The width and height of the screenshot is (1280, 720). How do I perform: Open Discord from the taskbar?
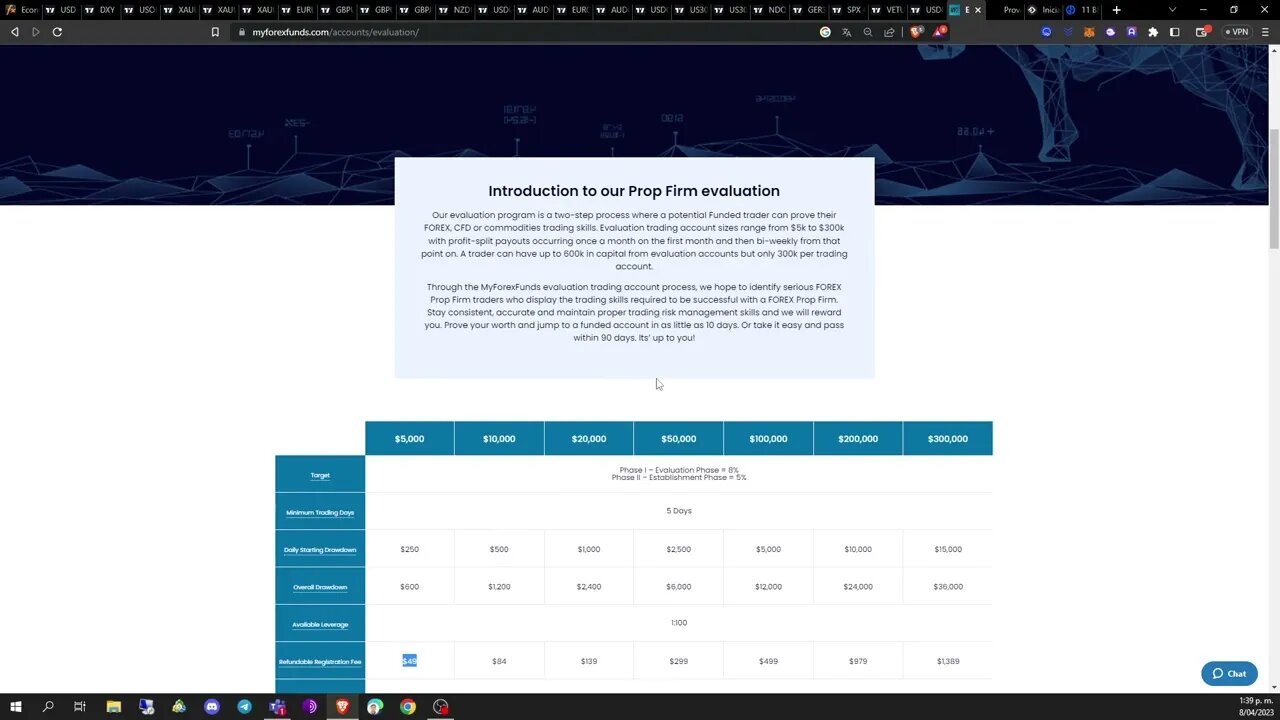point(212,707)
